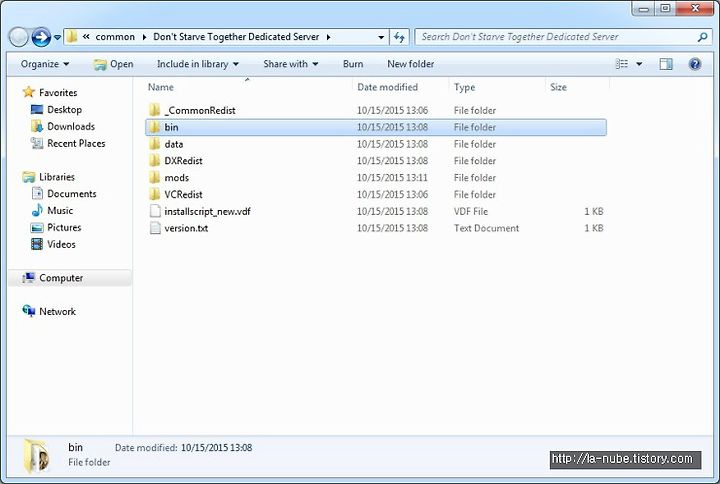Click the Desktop monitor icon in Favorites
Screen dimensions: 720x484
click(37, 109)
